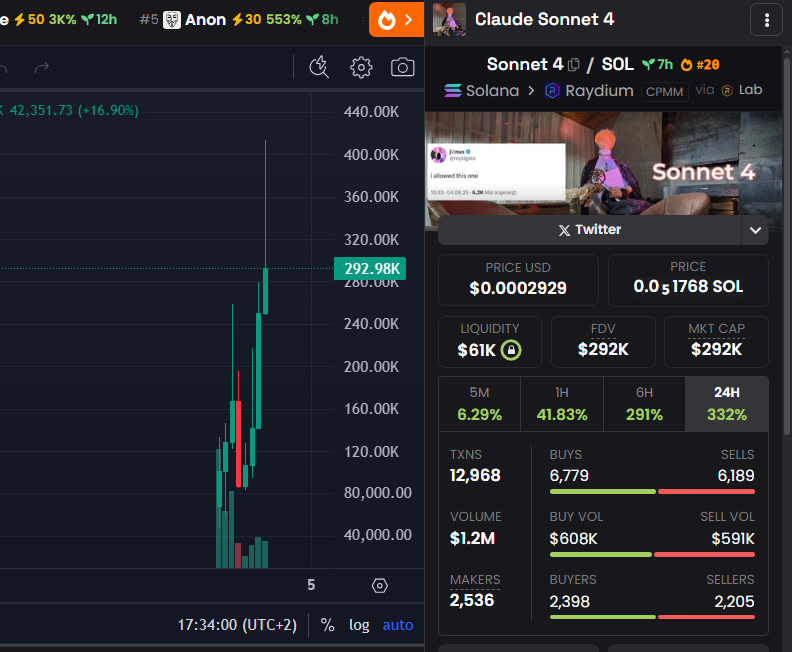Click the TXNS 12,968 value

tap(475, 475)
